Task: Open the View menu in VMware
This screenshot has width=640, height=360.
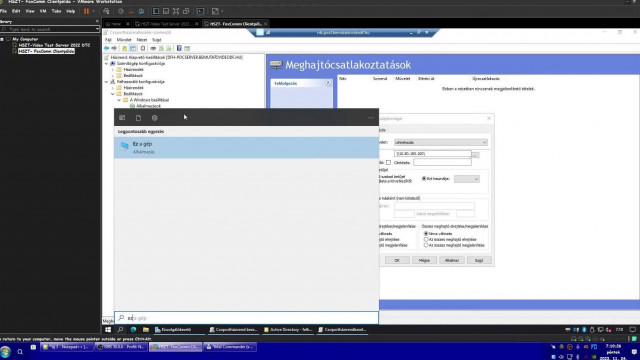Action: pos(30,11)
